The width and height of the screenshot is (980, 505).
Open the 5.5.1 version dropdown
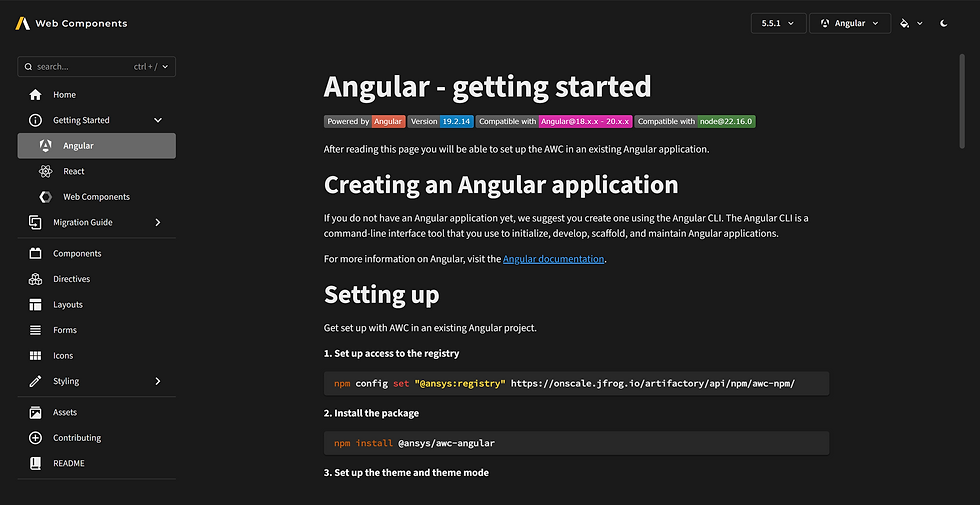tap(778, 24)
